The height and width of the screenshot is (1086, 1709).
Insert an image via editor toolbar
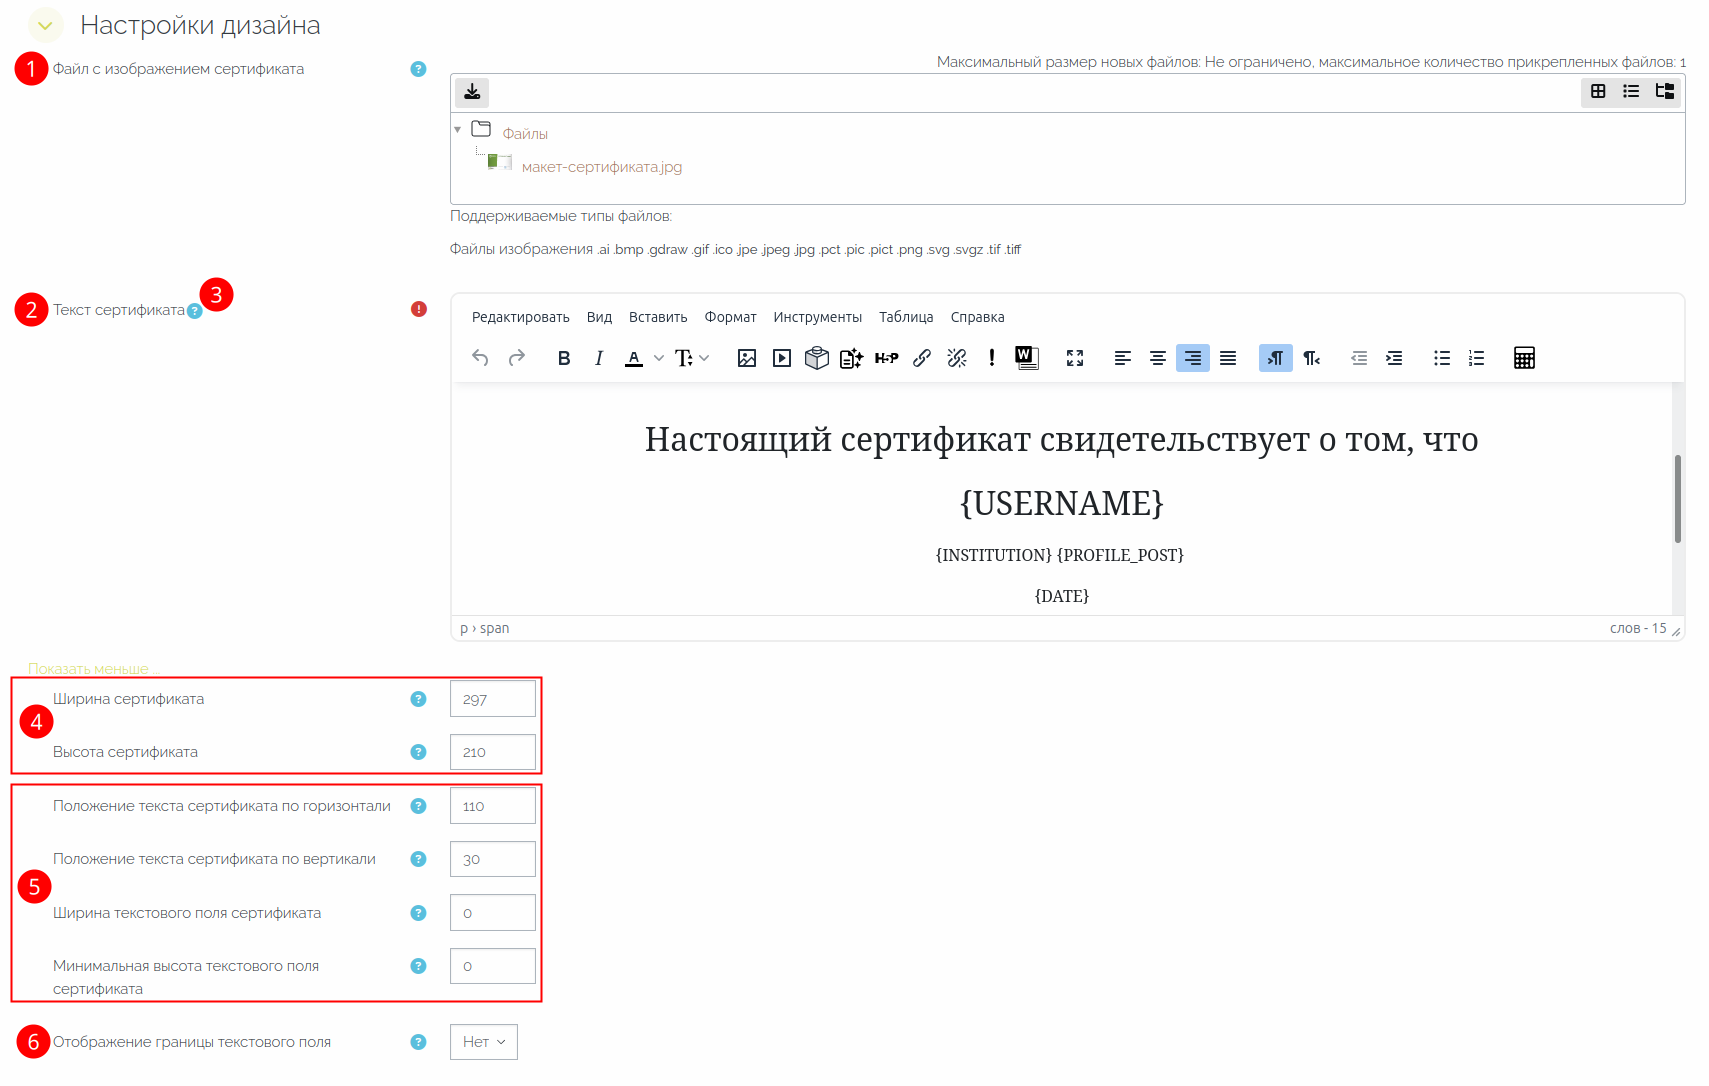click(746, 358)
